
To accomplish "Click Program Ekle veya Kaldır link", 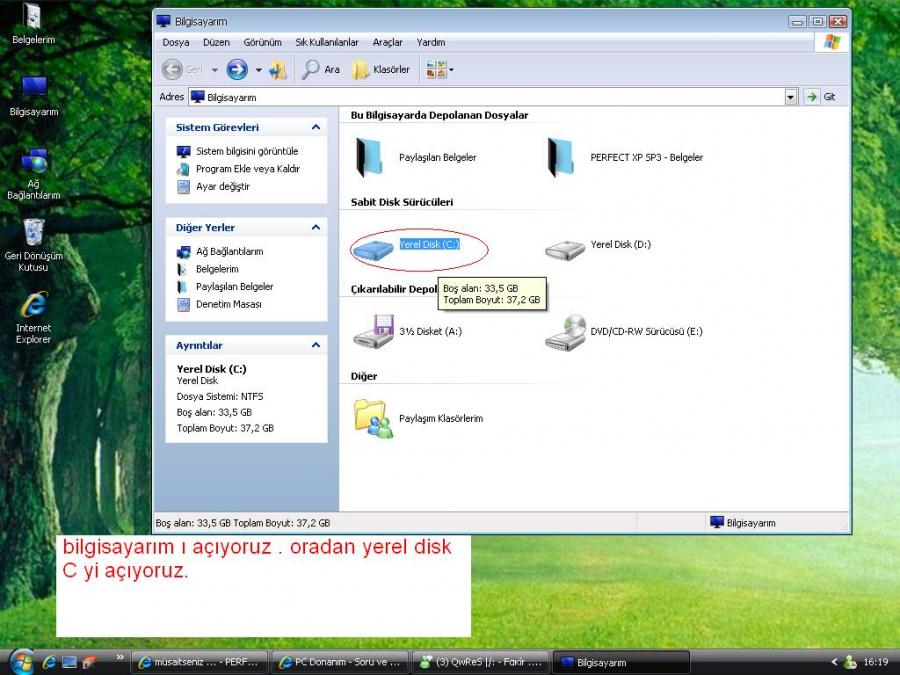I will point(247,169).
